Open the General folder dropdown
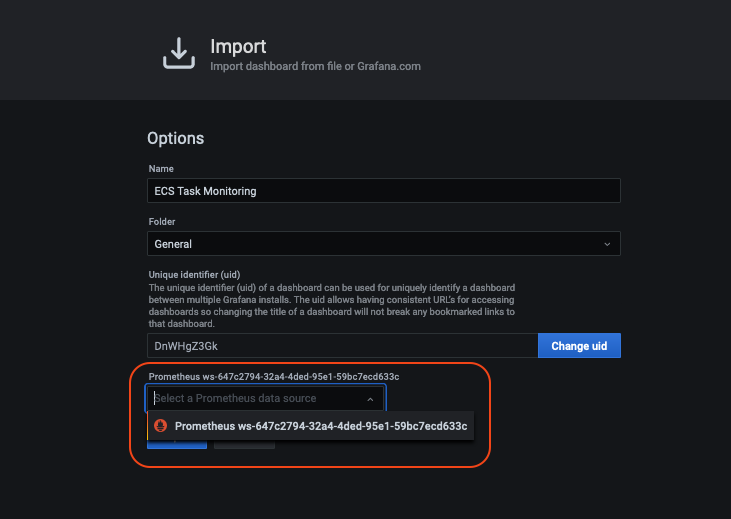 pos(384,244)
